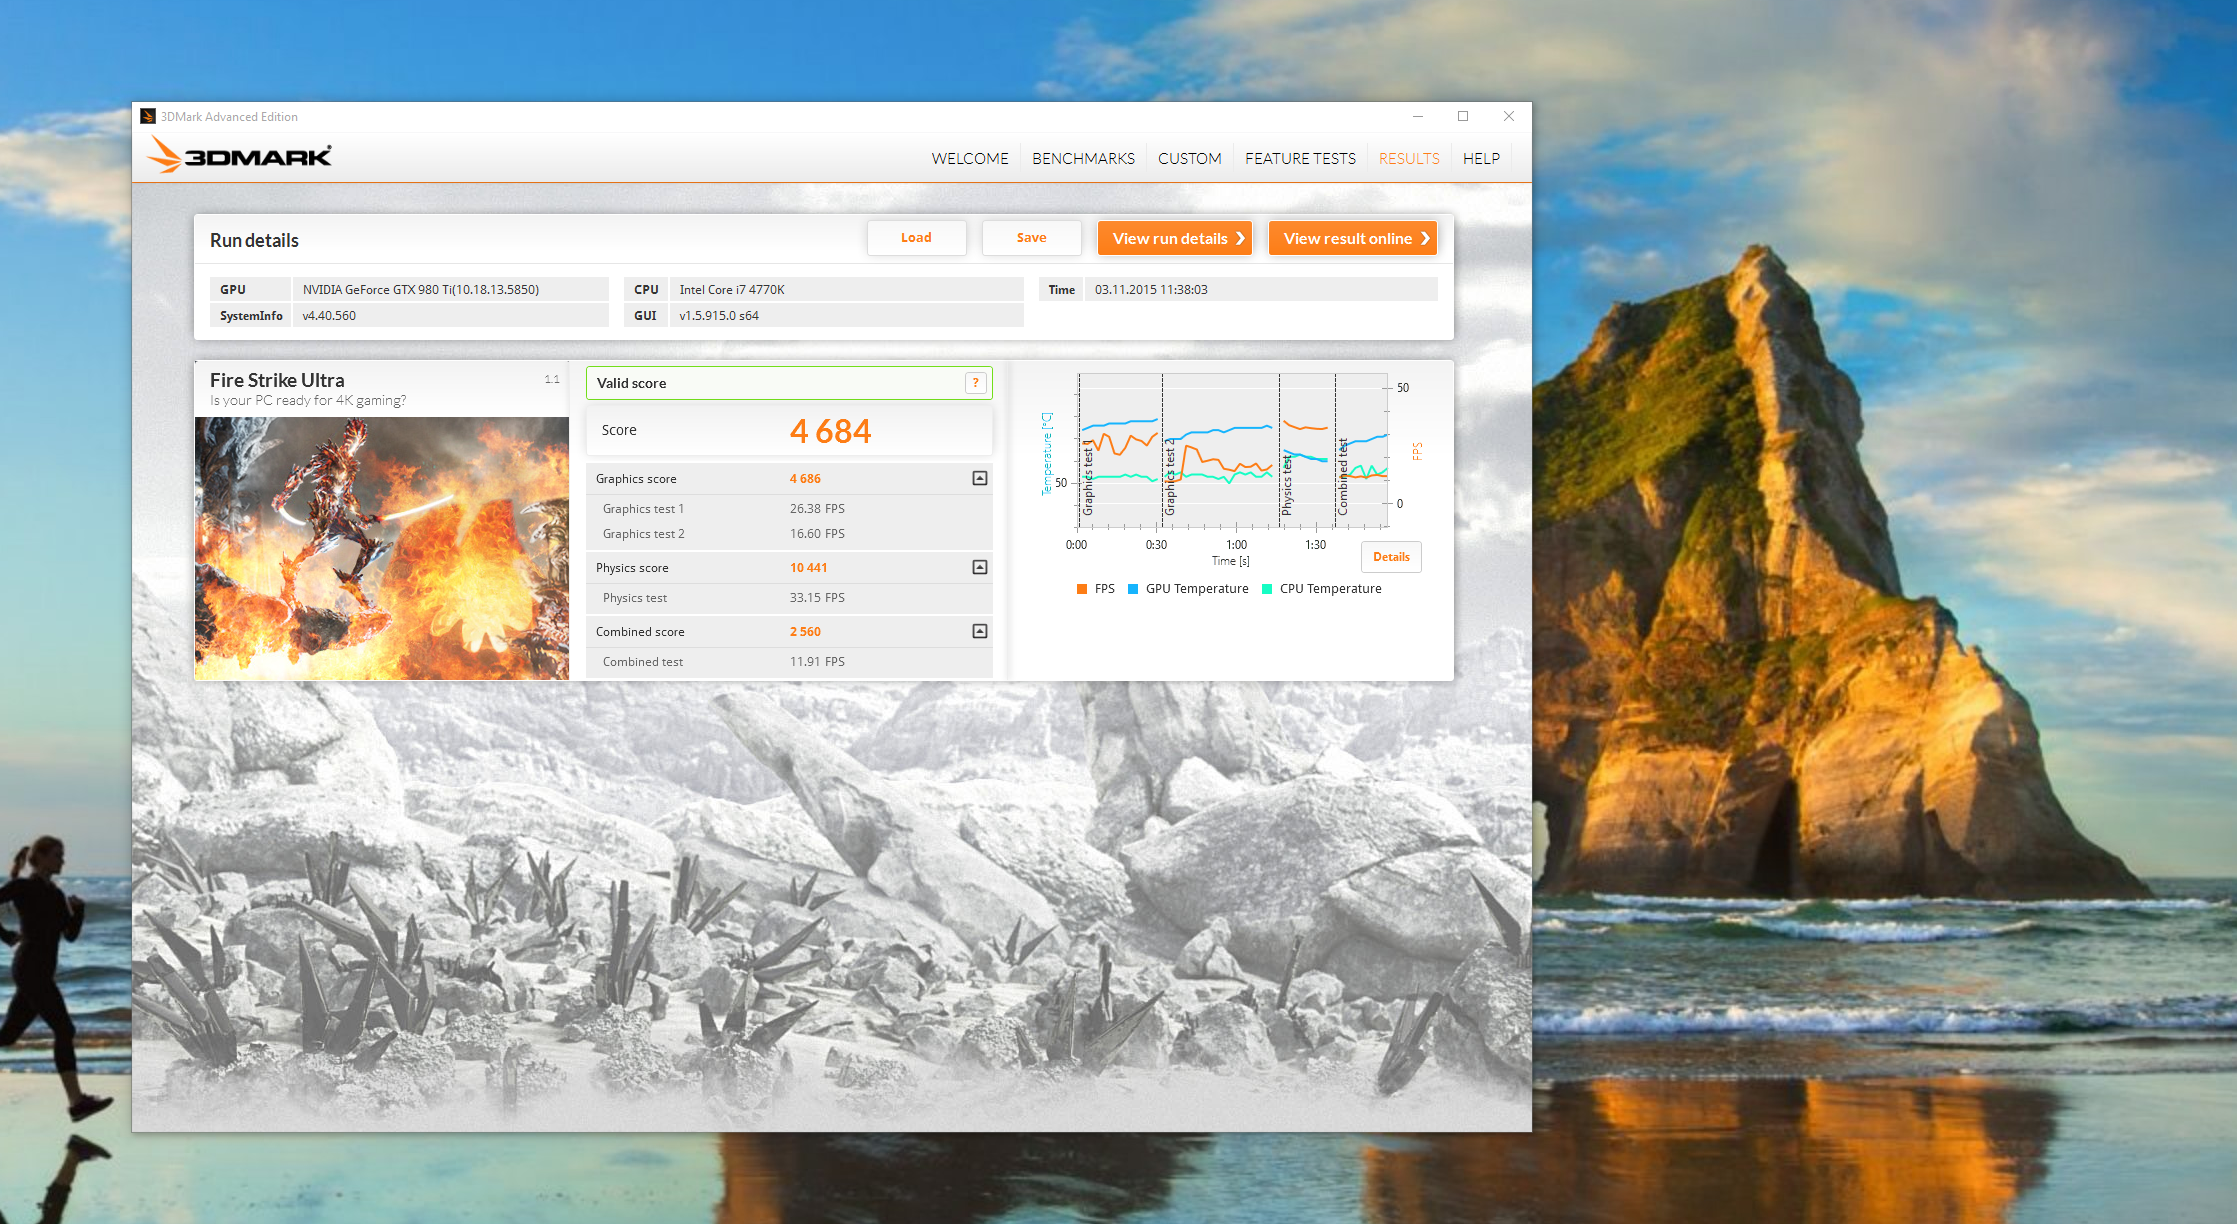Viewport: 2237px width, 1224px height.
Task: Click the 3DMark logo in the header
Action: point(240,156)
